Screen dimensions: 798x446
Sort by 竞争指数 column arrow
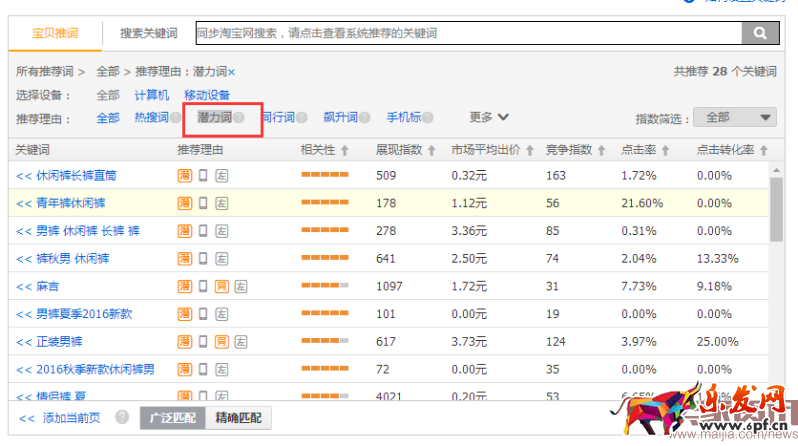click(599, 150)
